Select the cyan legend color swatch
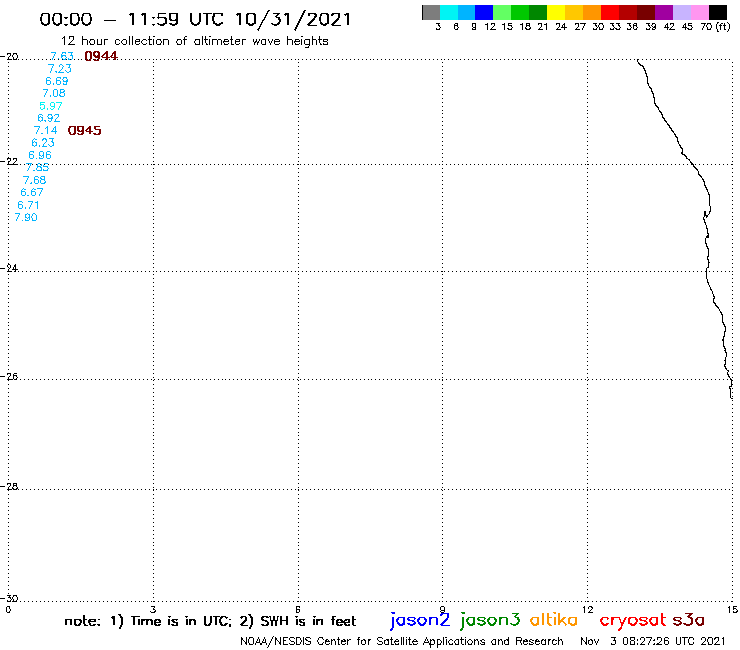 click(449, 12)
